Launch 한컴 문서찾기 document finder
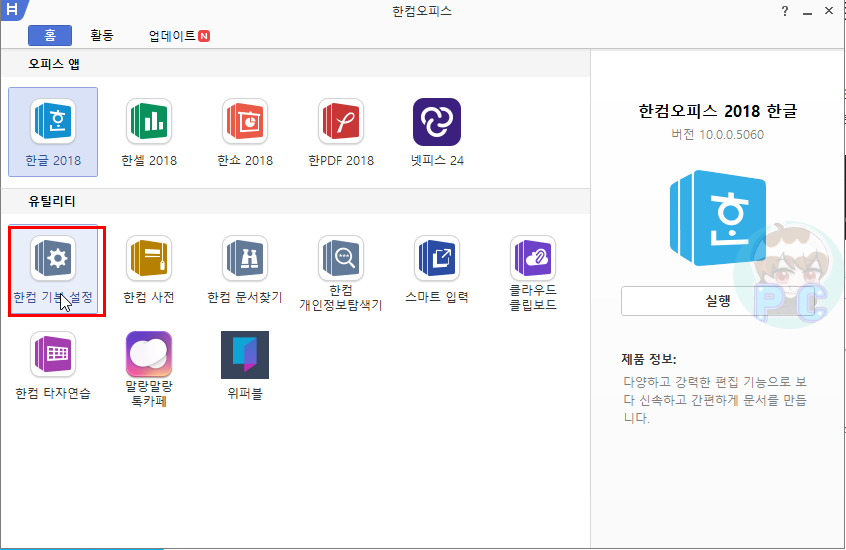 (x=245, y=269)
